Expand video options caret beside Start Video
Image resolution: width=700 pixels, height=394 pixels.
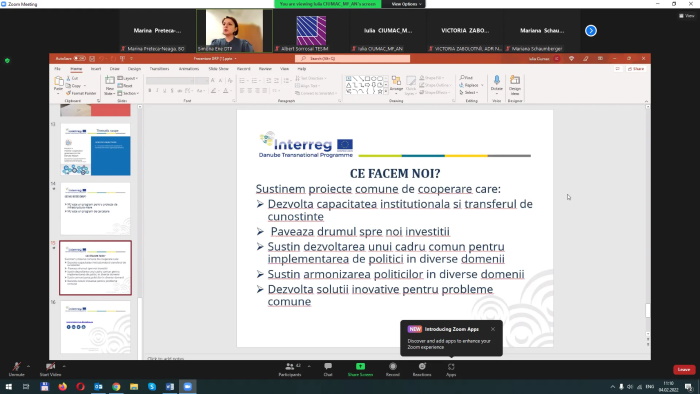click(64, 366)
